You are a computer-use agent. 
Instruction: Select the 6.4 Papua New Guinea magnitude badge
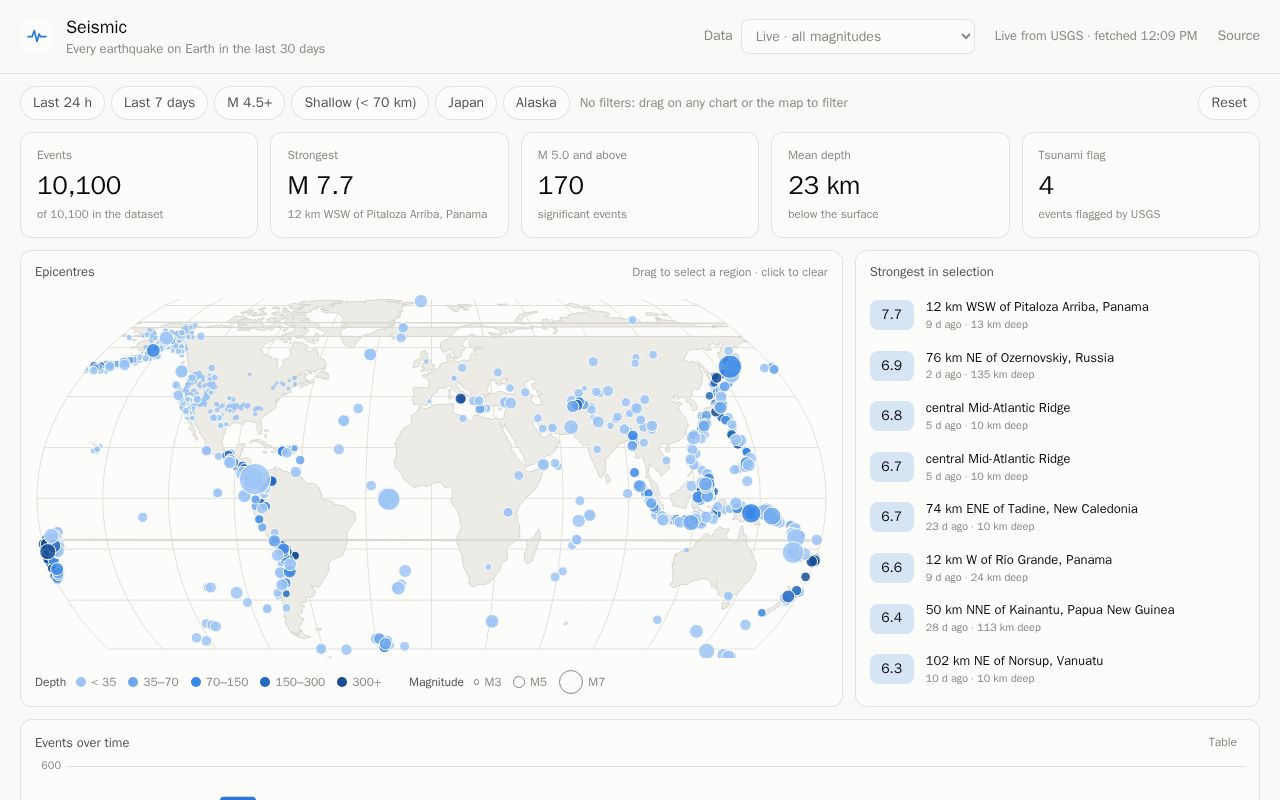[x=891, y=618]
